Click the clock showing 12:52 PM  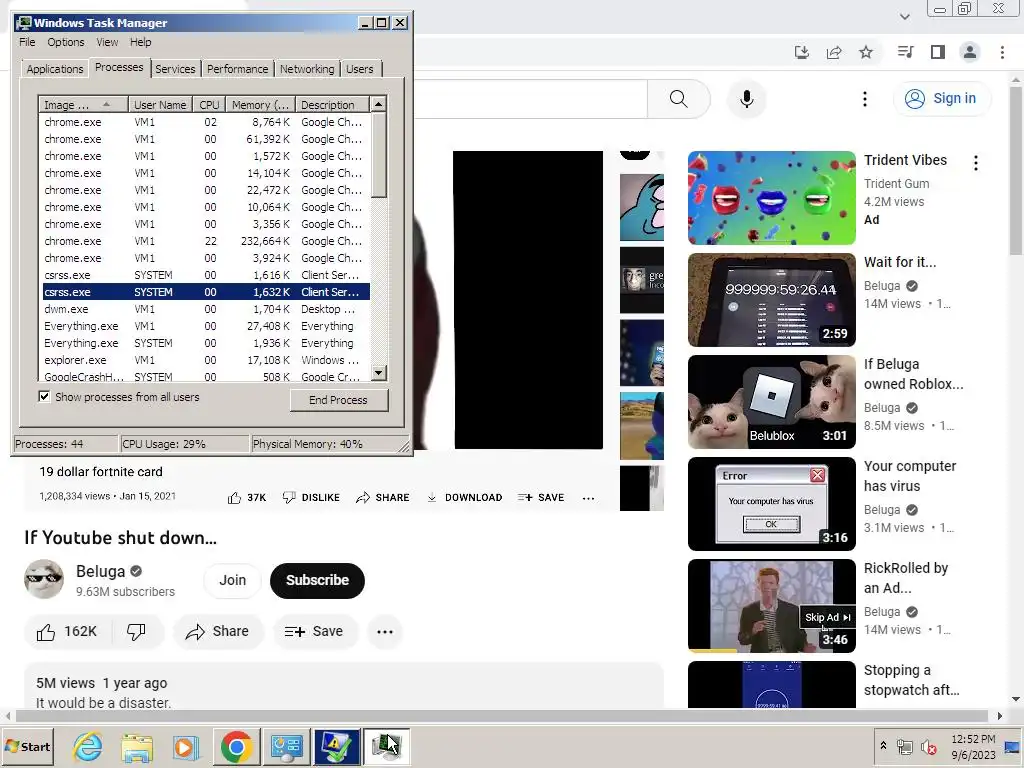[973, 739]
